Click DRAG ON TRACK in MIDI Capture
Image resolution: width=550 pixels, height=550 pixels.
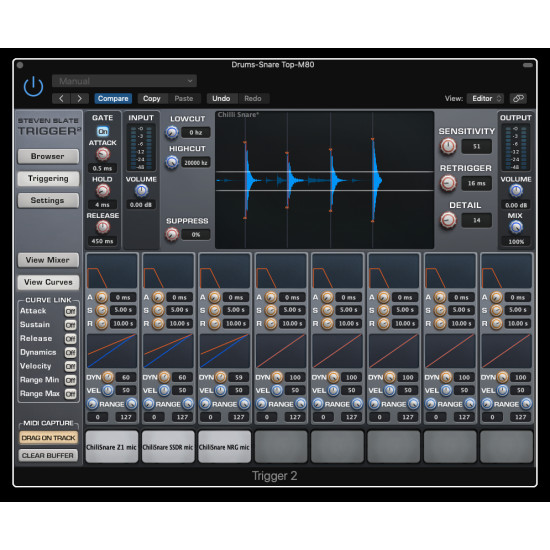(48, 438)
